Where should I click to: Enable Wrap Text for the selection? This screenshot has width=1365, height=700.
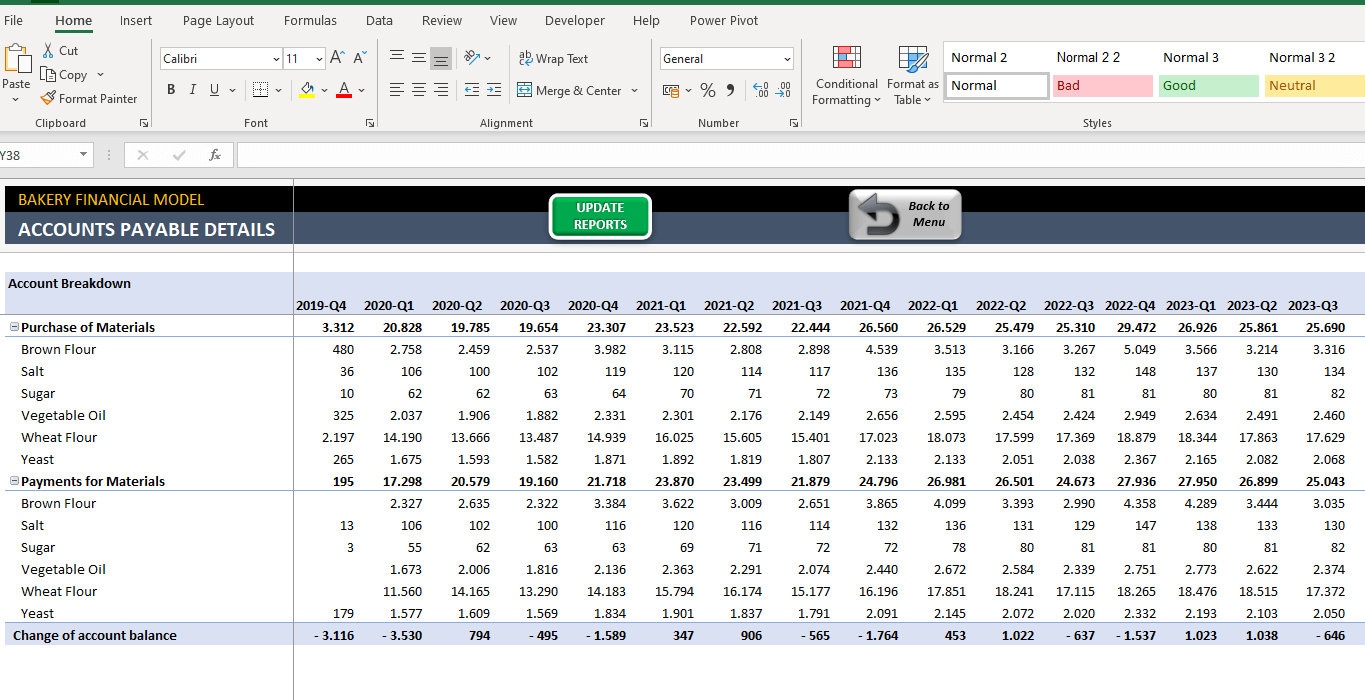coord(553,58)
